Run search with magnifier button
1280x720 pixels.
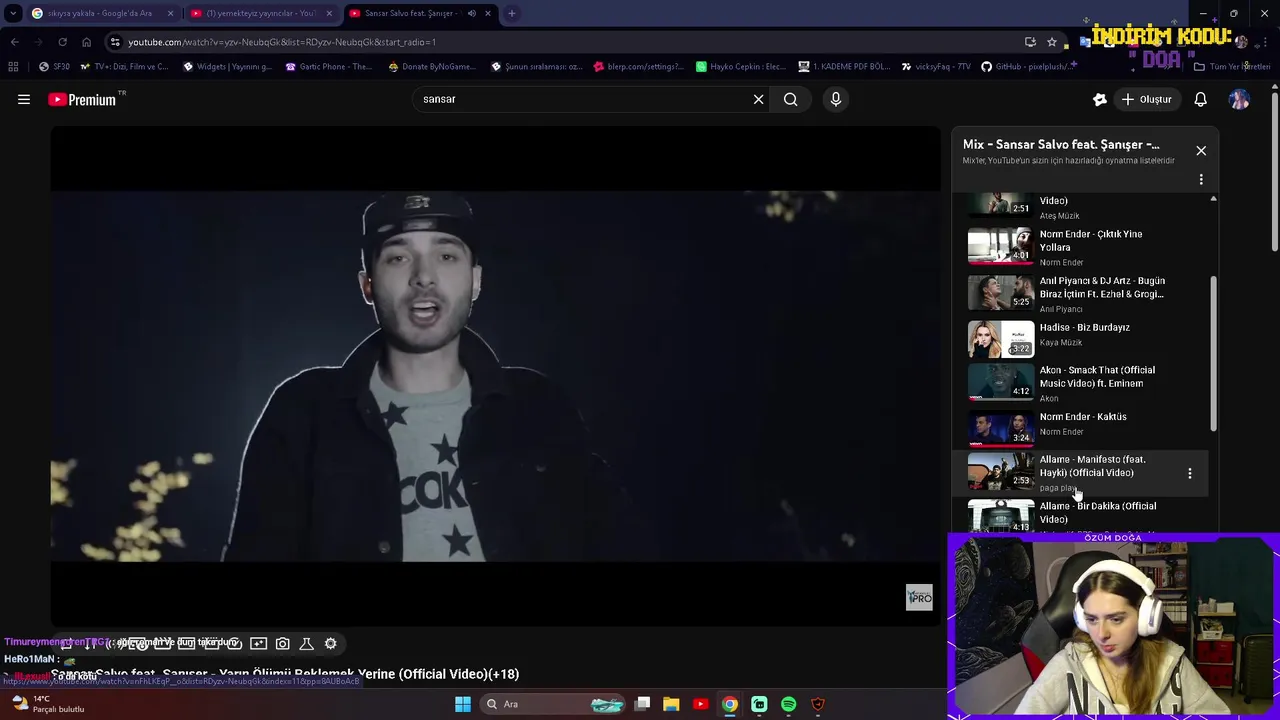click(x=791, y=99)
